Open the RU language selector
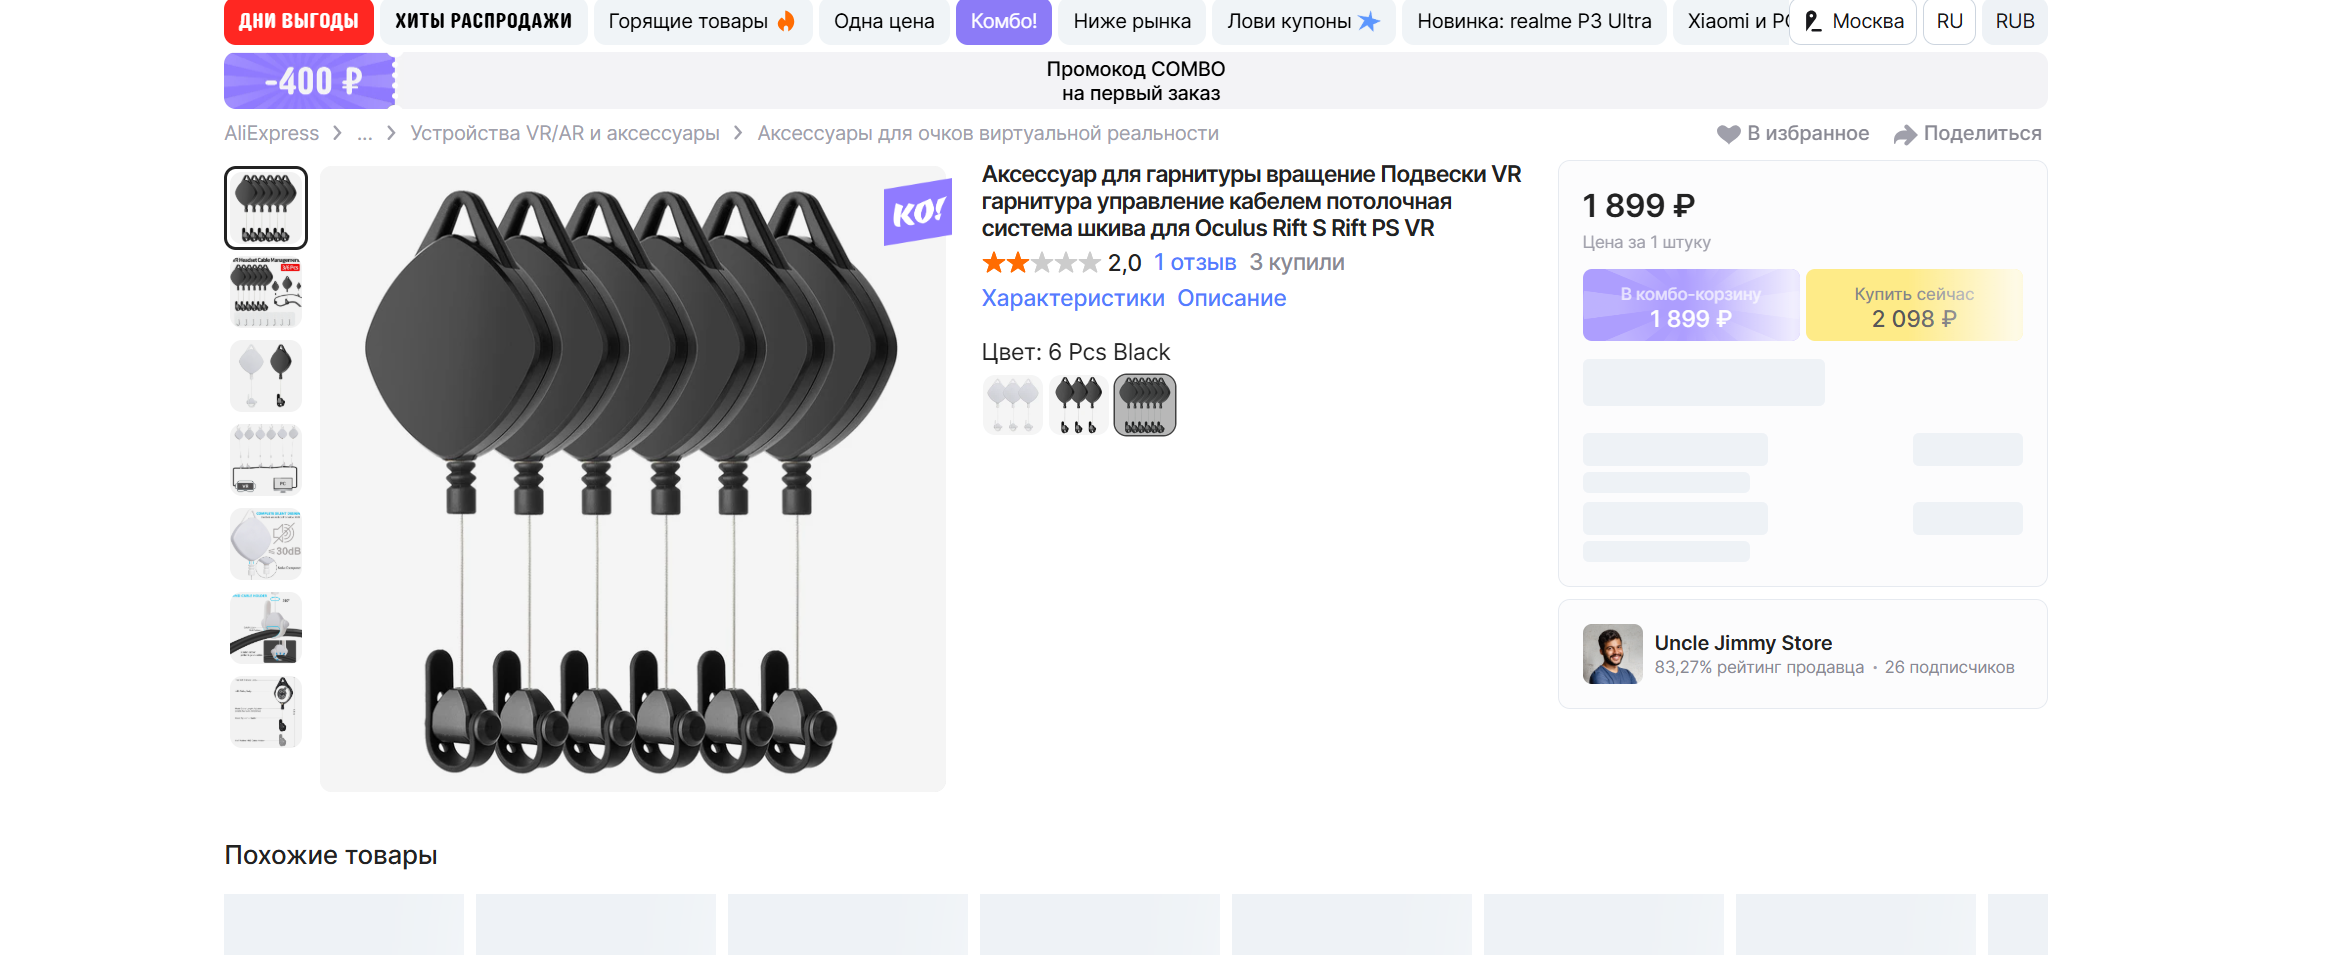 click(1949, 21)
